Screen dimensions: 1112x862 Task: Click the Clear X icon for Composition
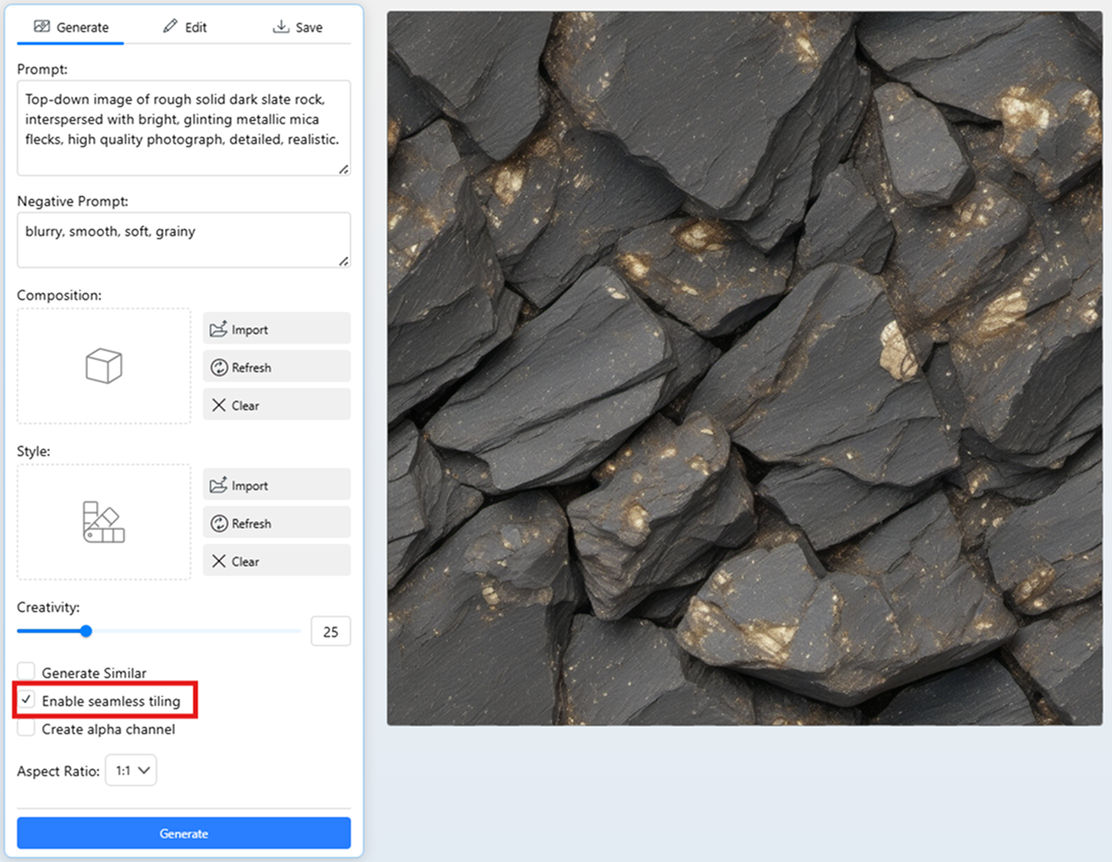tap(219, 405)
